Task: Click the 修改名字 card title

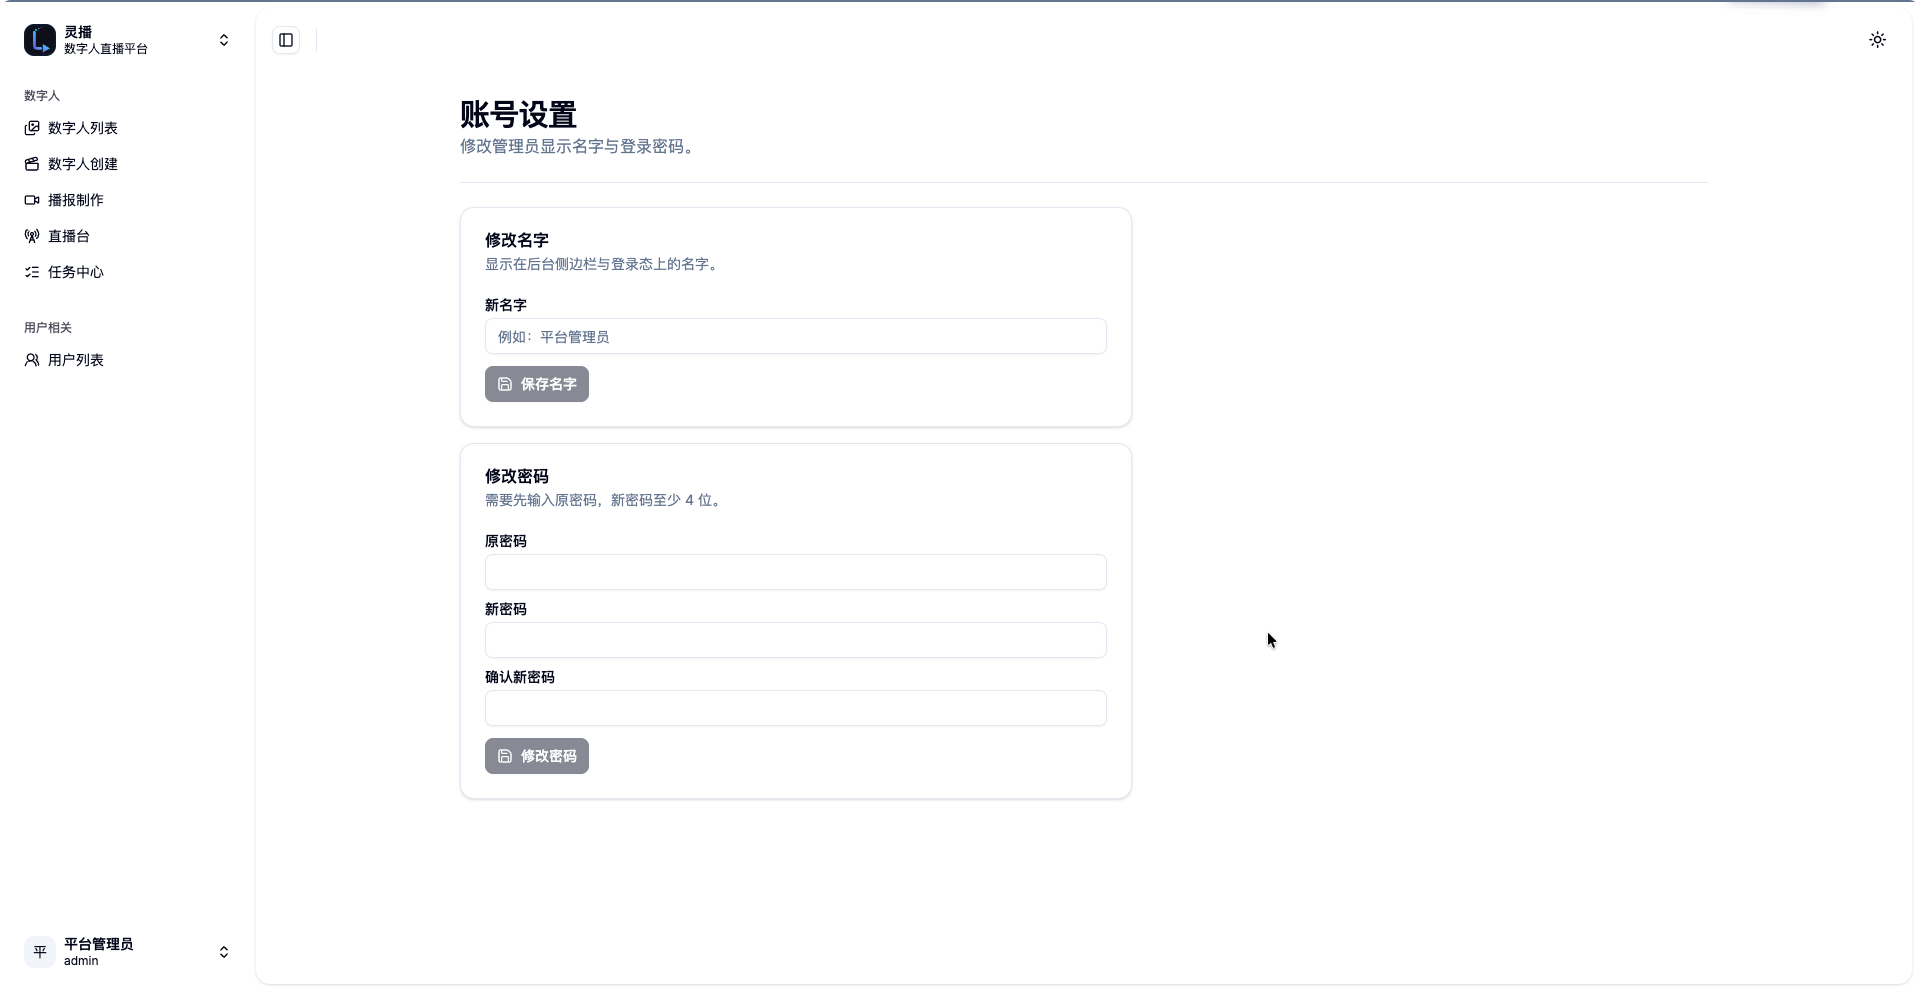Action: (x=517, y=240)
